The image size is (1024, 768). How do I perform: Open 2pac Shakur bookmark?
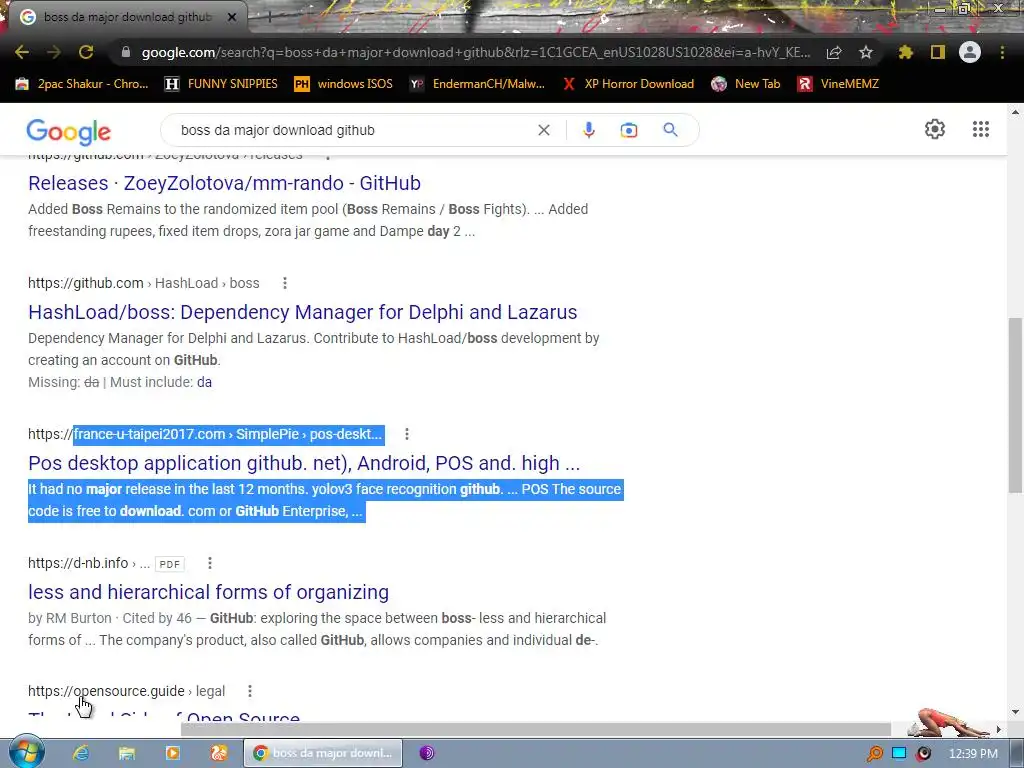(x=82, y=84)
